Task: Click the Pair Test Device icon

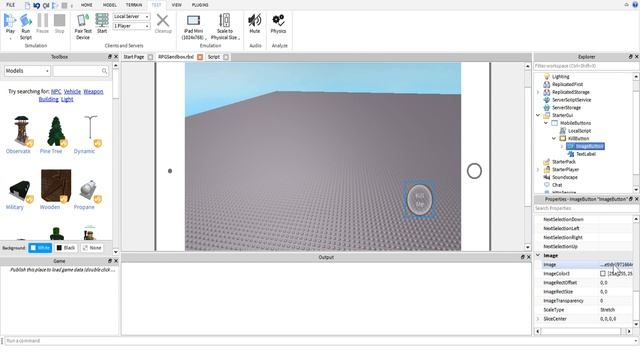Action: 82,20
